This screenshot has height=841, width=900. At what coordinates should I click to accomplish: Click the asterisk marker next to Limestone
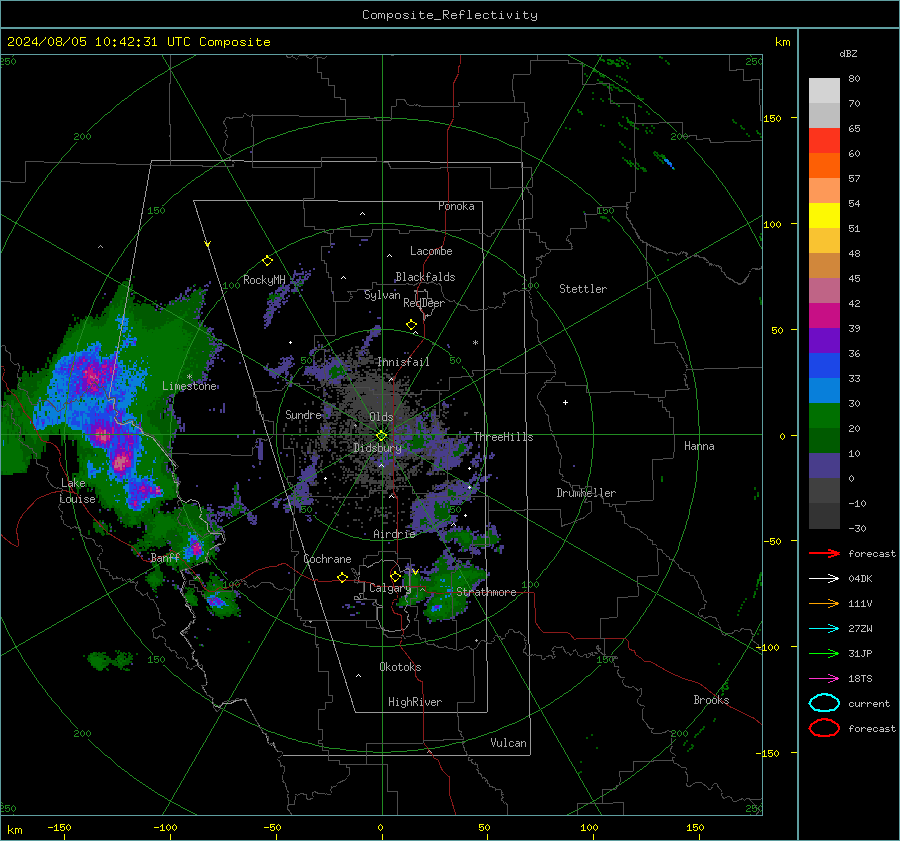[x=189, y=377]
